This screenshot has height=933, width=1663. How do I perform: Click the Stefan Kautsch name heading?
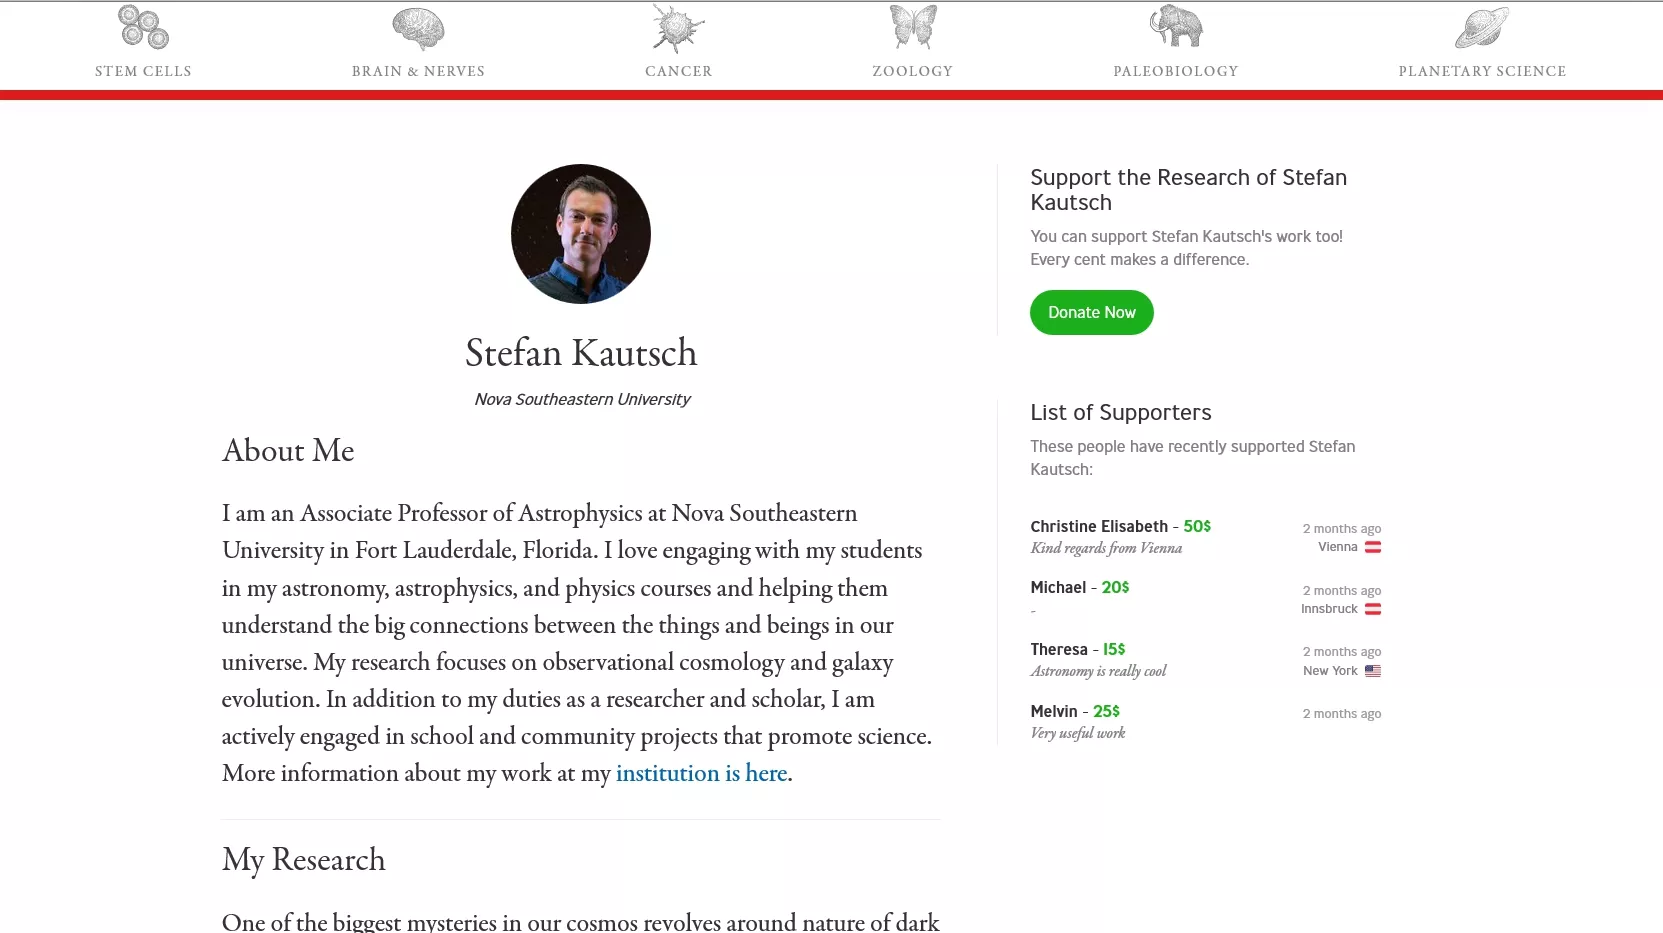point(581,353)
